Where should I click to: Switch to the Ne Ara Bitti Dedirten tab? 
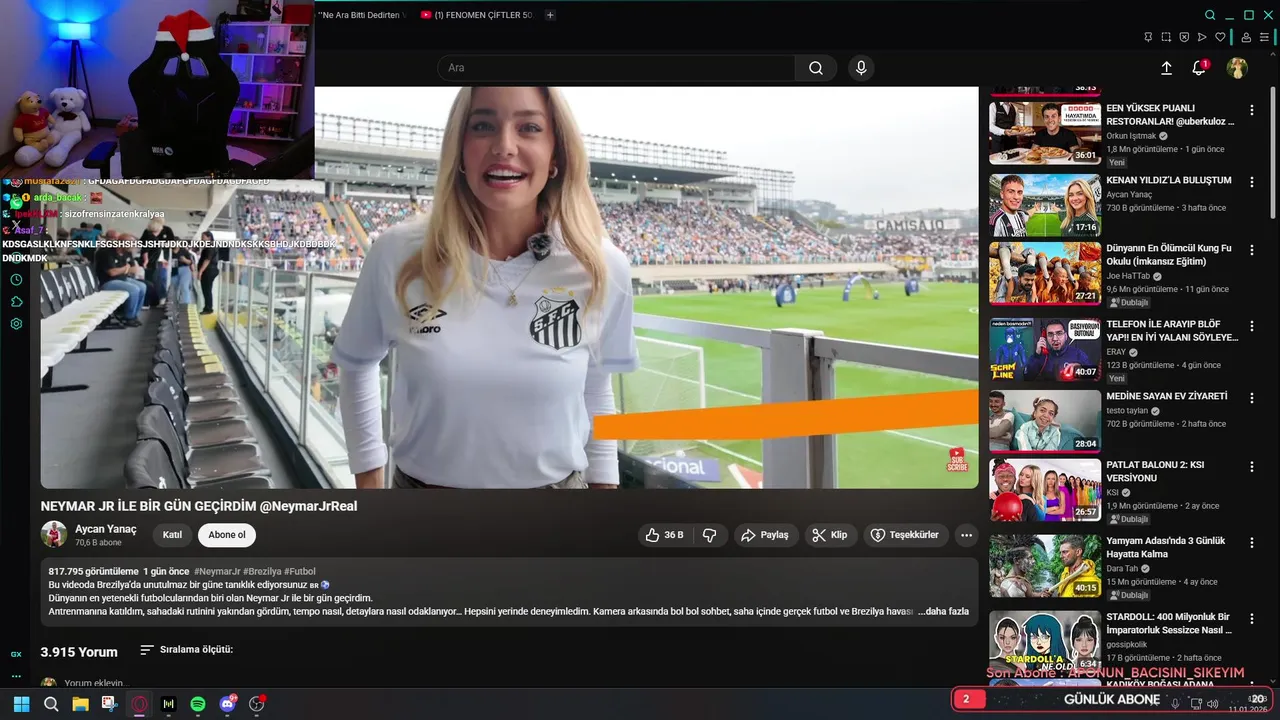point(362,15)
